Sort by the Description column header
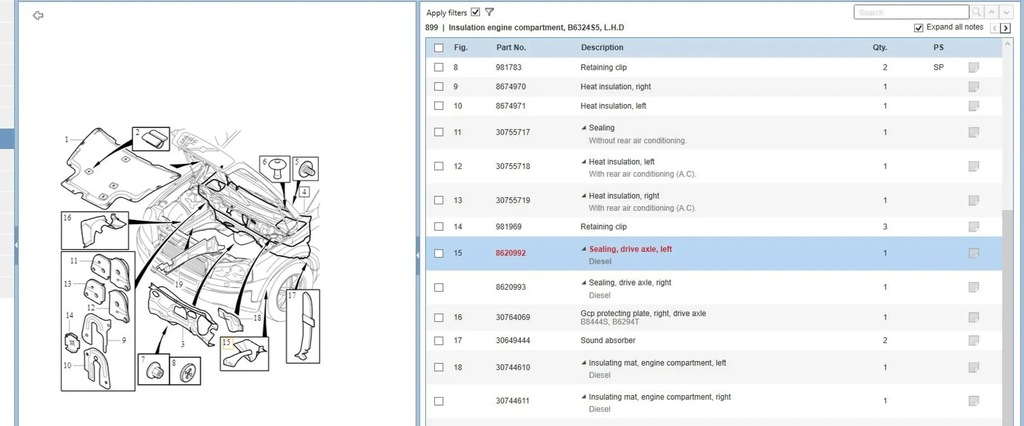Image resolution: width=1024 pixels, height=426 pixels. coord(601,48)
